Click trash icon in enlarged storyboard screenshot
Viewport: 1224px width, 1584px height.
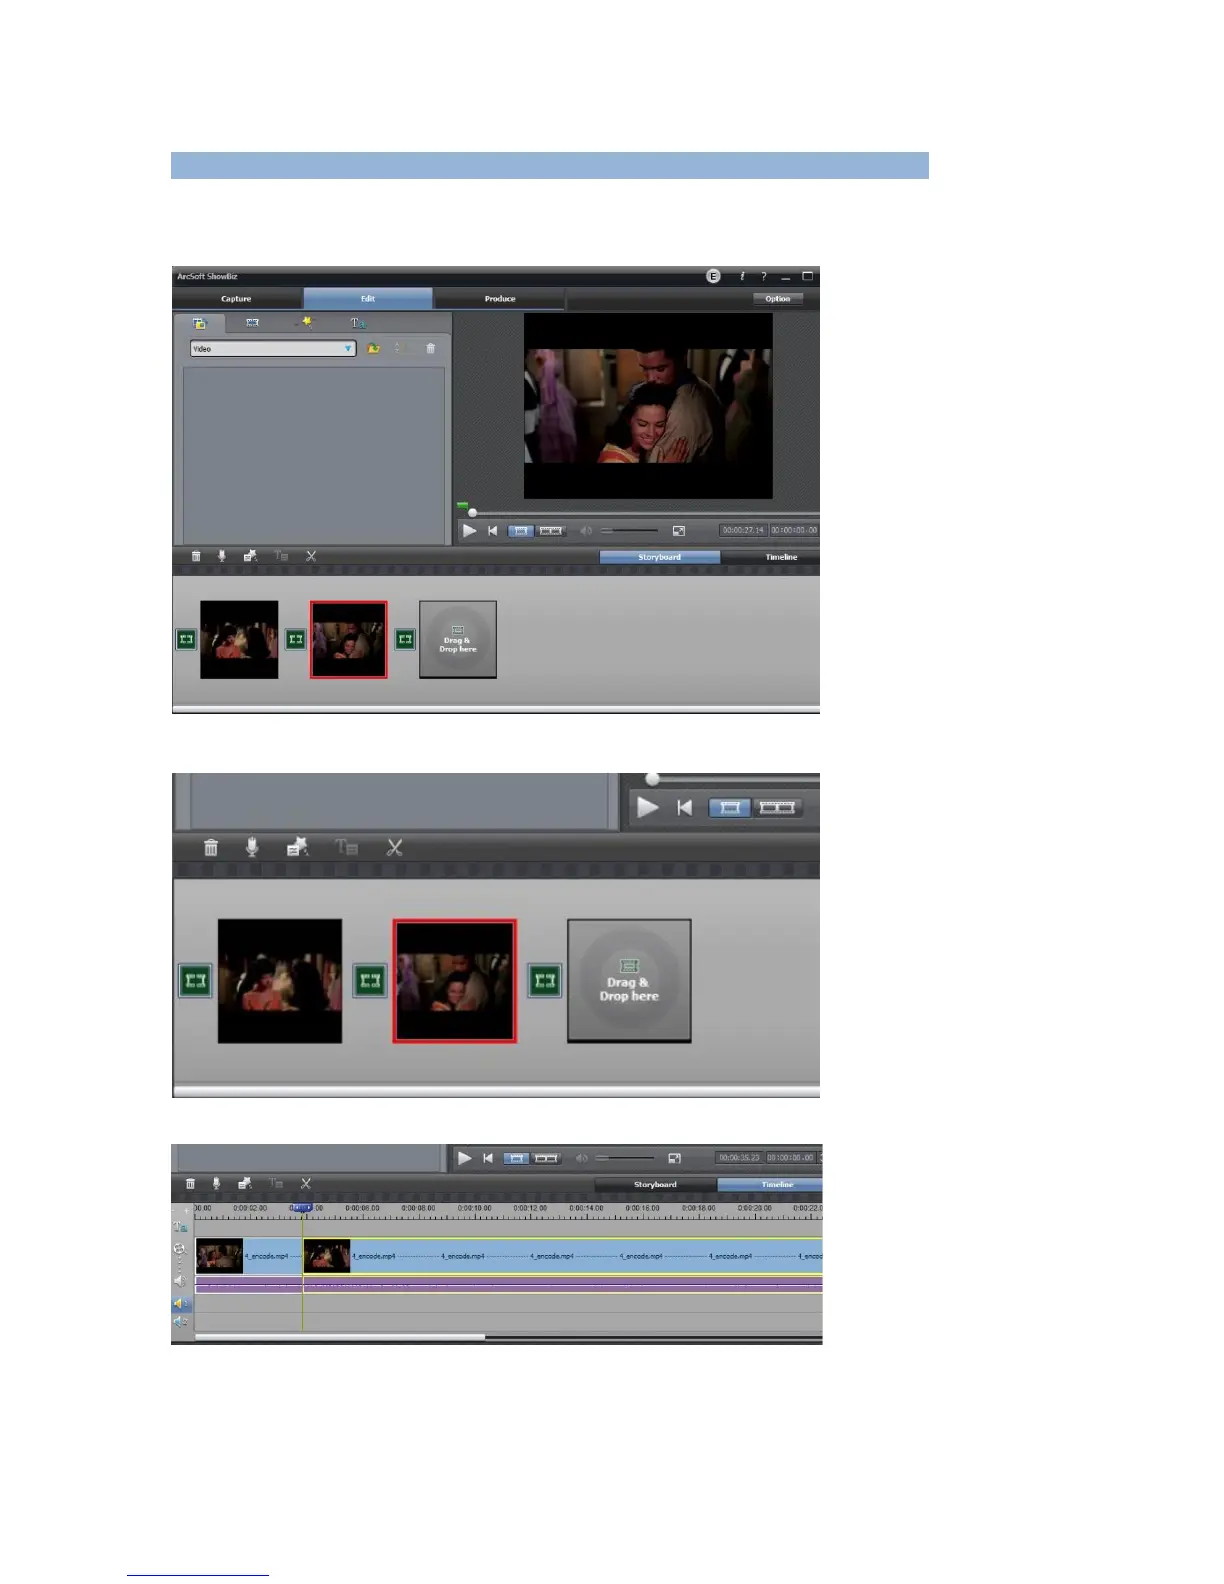point(211,847)
